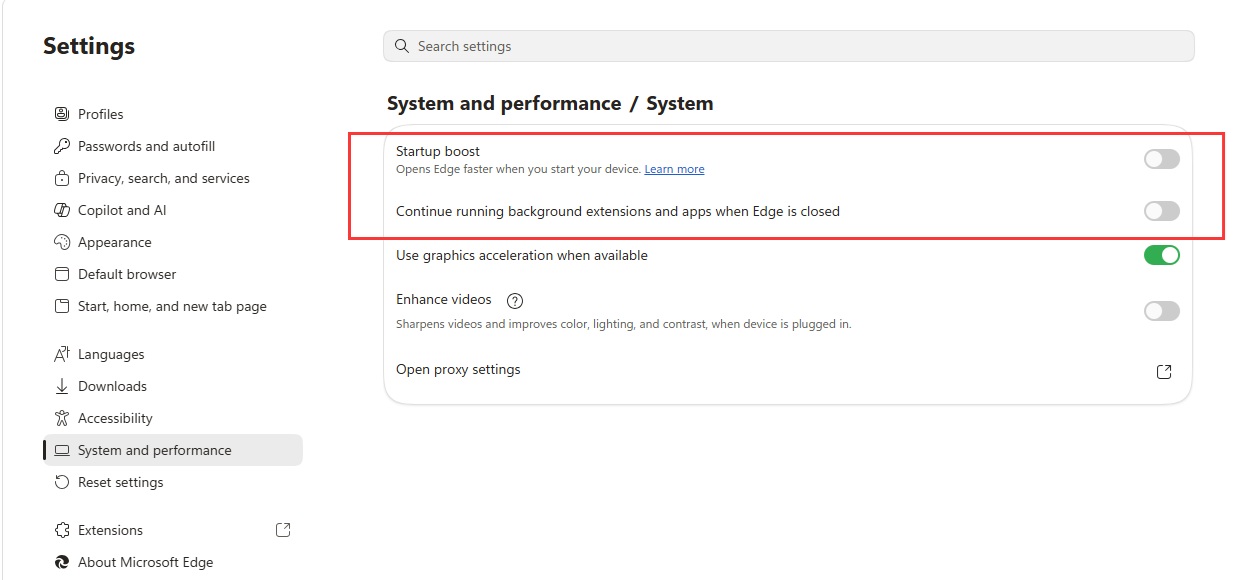Click the Passwords and autofill key icon
Screen dimensions: 1240x580
[x=62, y=146]
